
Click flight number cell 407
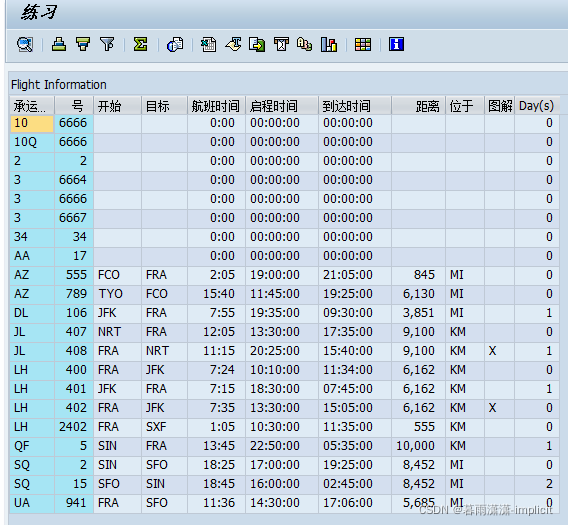(x=74, y=332)
